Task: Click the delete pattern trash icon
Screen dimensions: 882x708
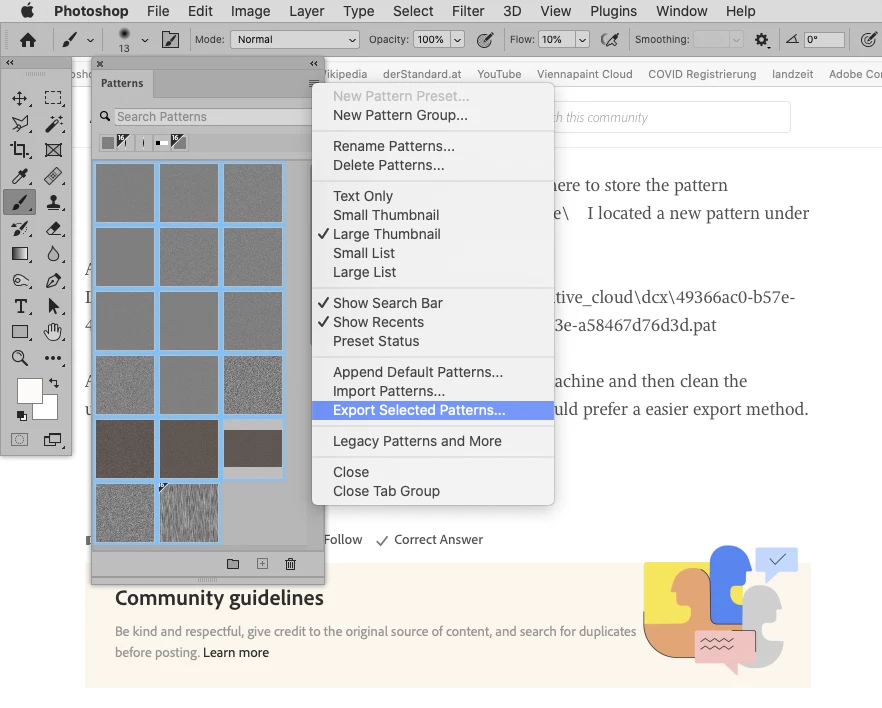Action: point(290,563)
